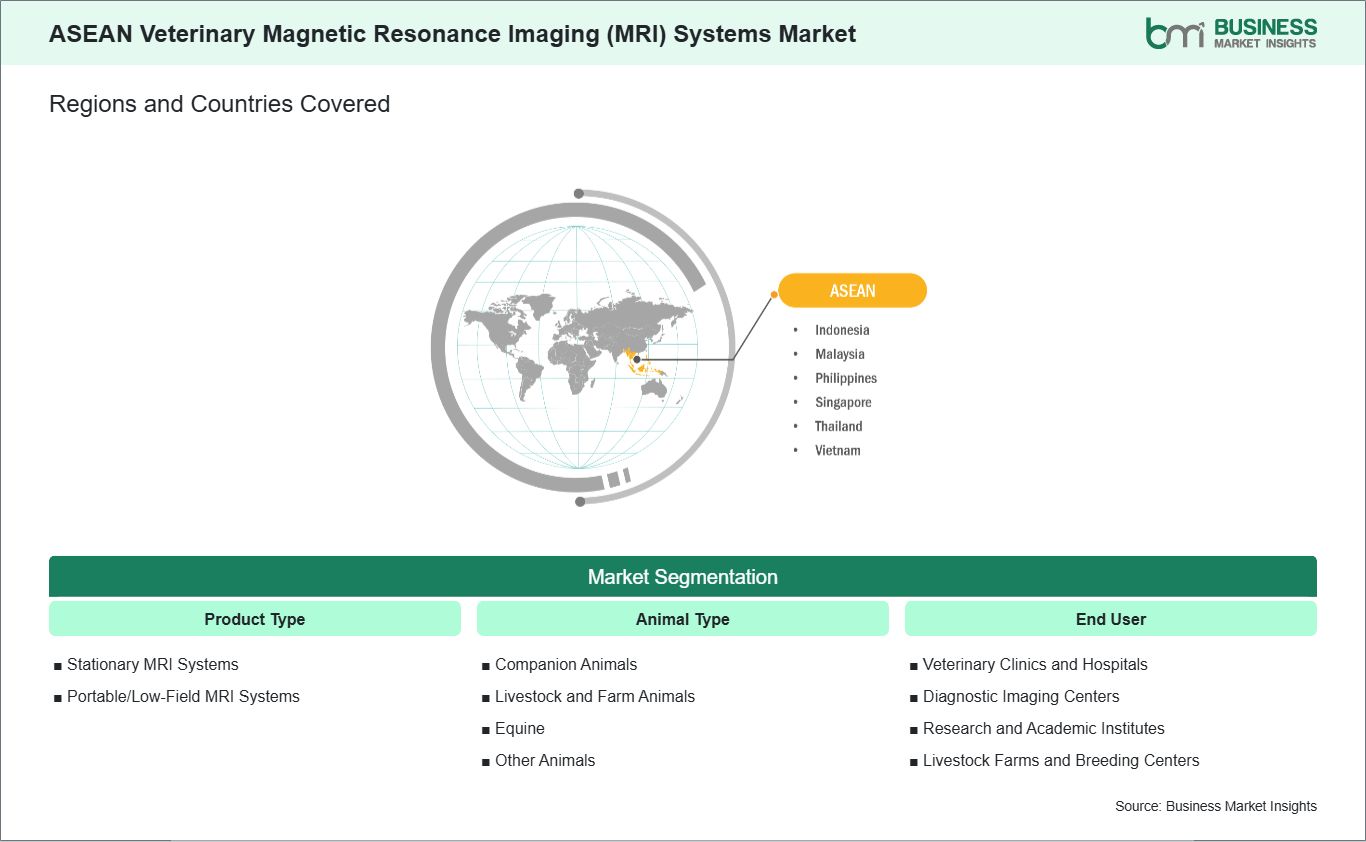Select the Product Type segment header

[255, 619]
